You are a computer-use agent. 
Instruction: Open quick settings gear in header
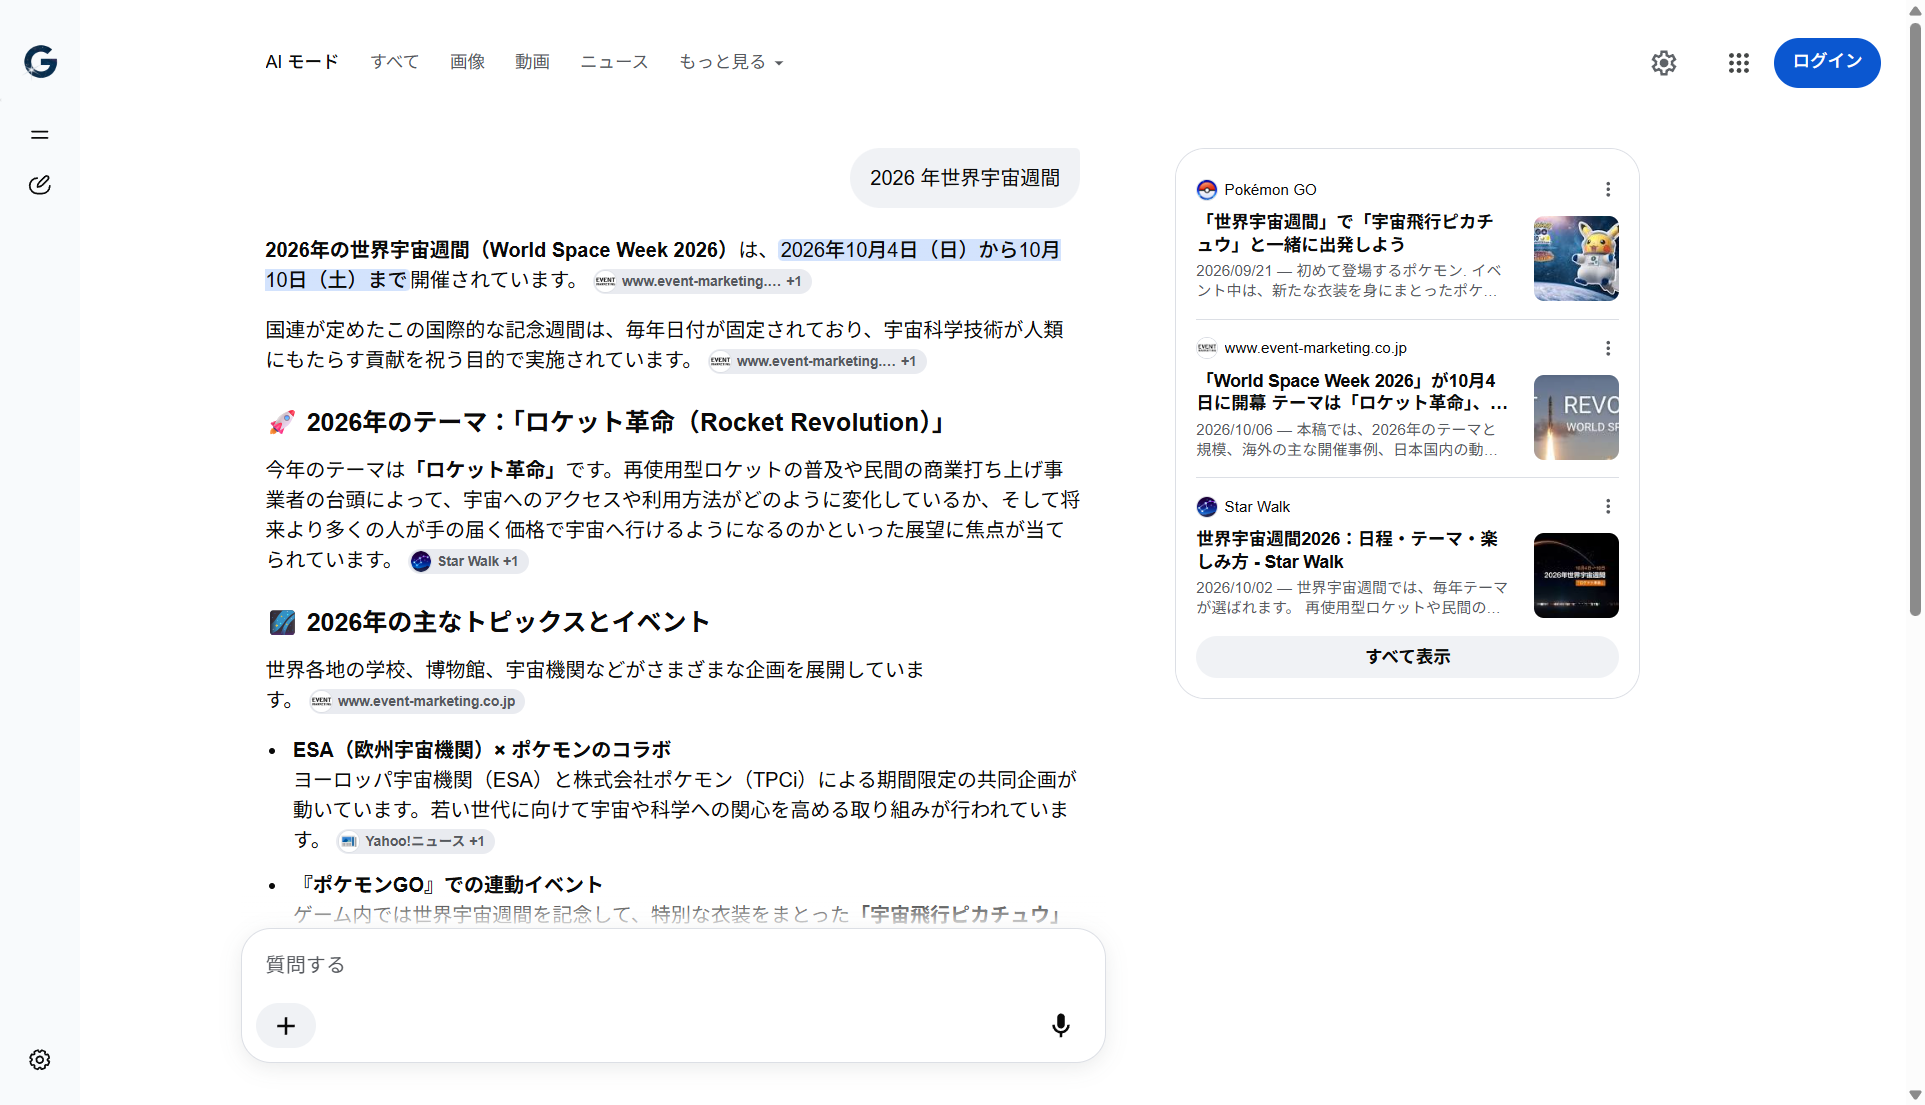(1664, 63)
